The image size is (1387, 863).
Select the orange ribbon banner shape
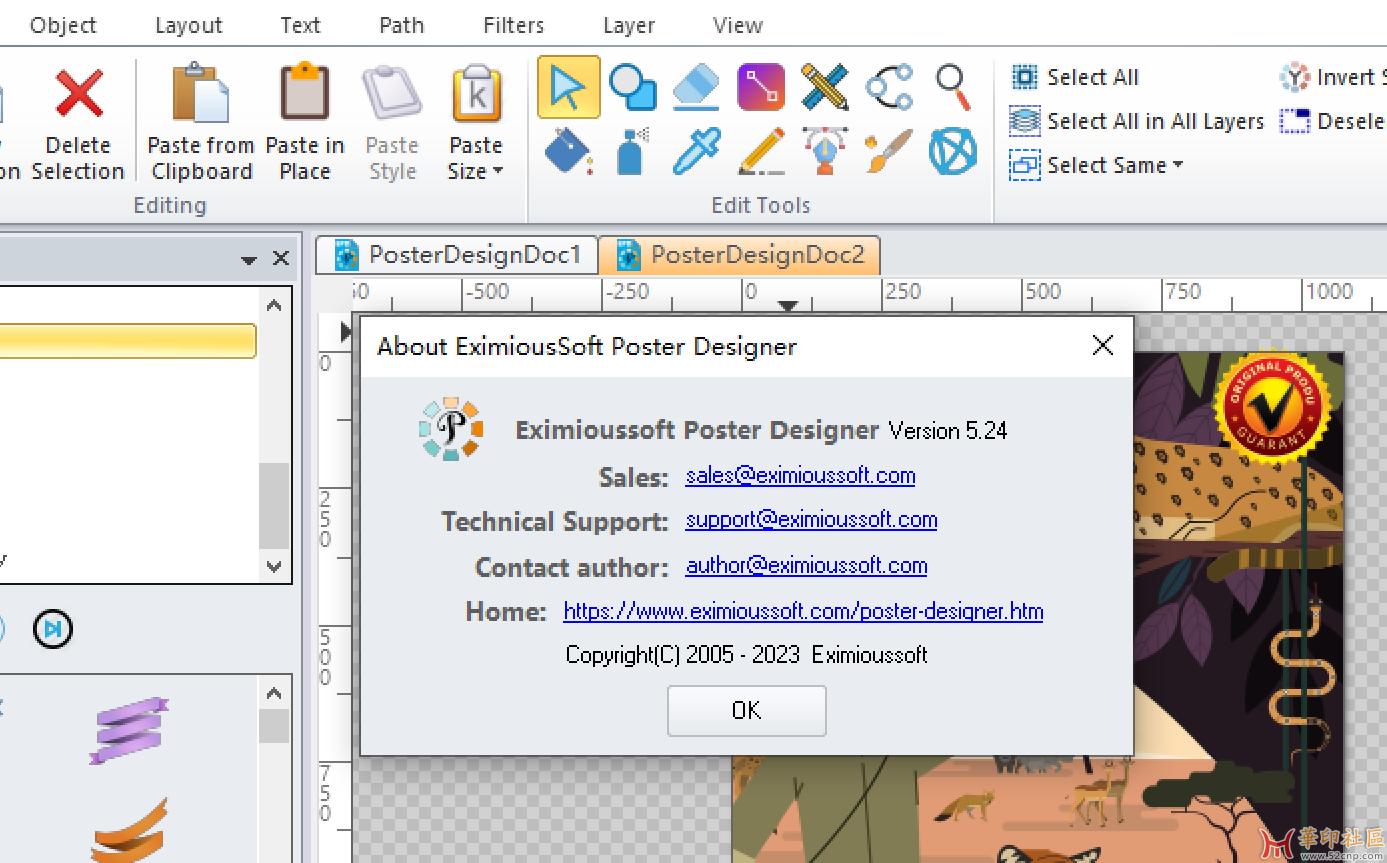pyautogui.click(x=130, y=830)
